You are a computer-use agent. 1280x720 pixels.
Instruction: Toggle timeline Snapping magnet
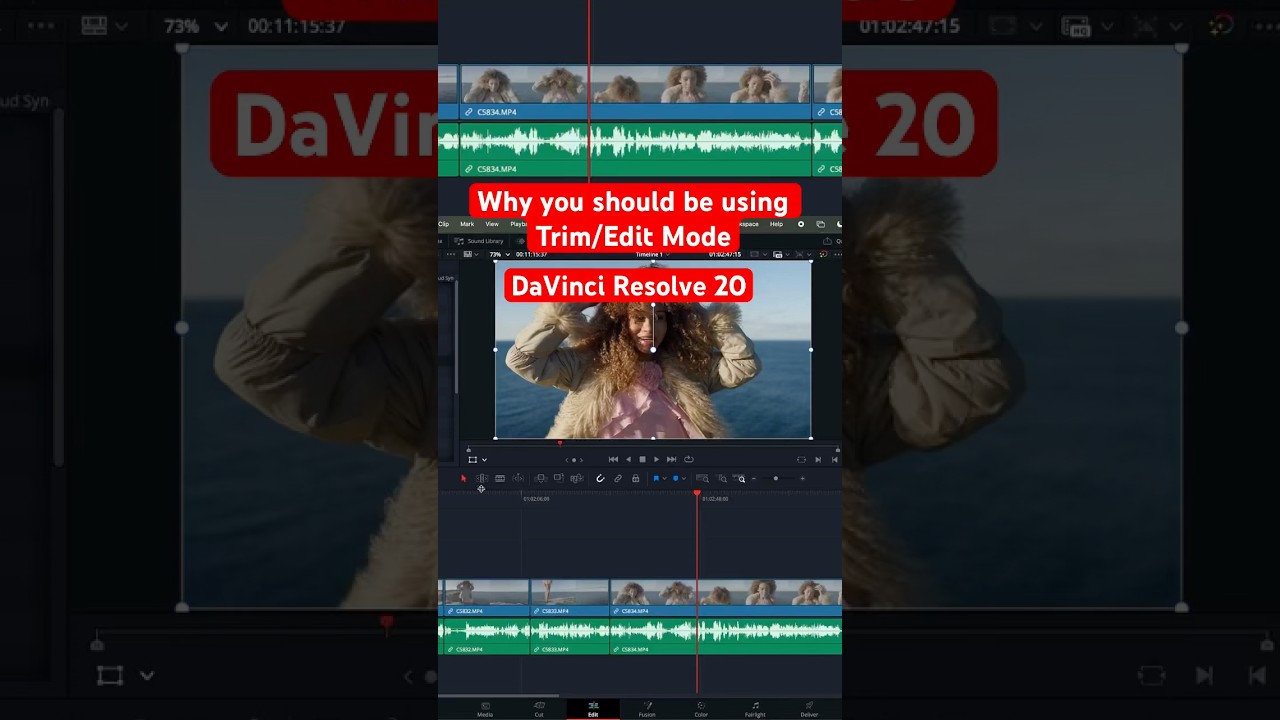pos(600,478)
